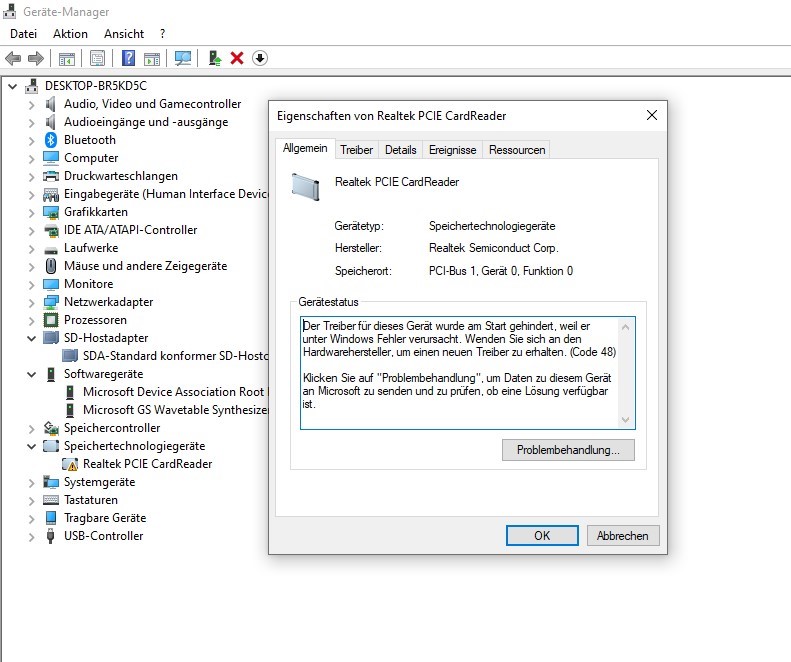Select the Tragbare Geräte icon

[51, 518]
